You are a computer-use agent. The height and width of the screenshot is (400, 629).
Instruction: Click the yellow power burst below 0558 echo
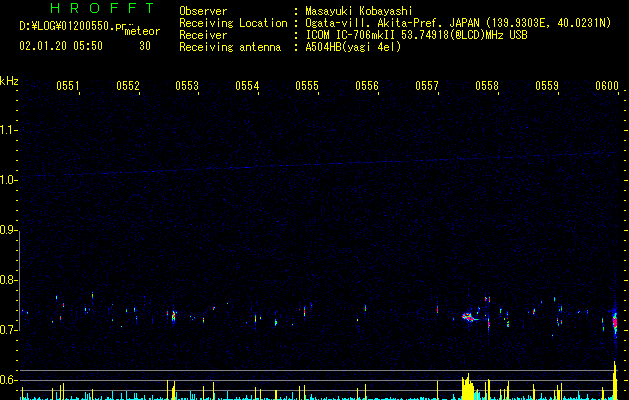click(468, 387)
